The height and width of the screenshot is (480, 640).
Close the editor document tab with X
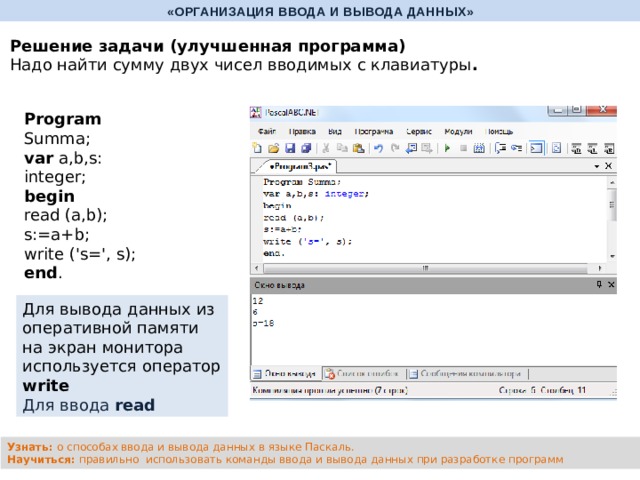point(608,166)
